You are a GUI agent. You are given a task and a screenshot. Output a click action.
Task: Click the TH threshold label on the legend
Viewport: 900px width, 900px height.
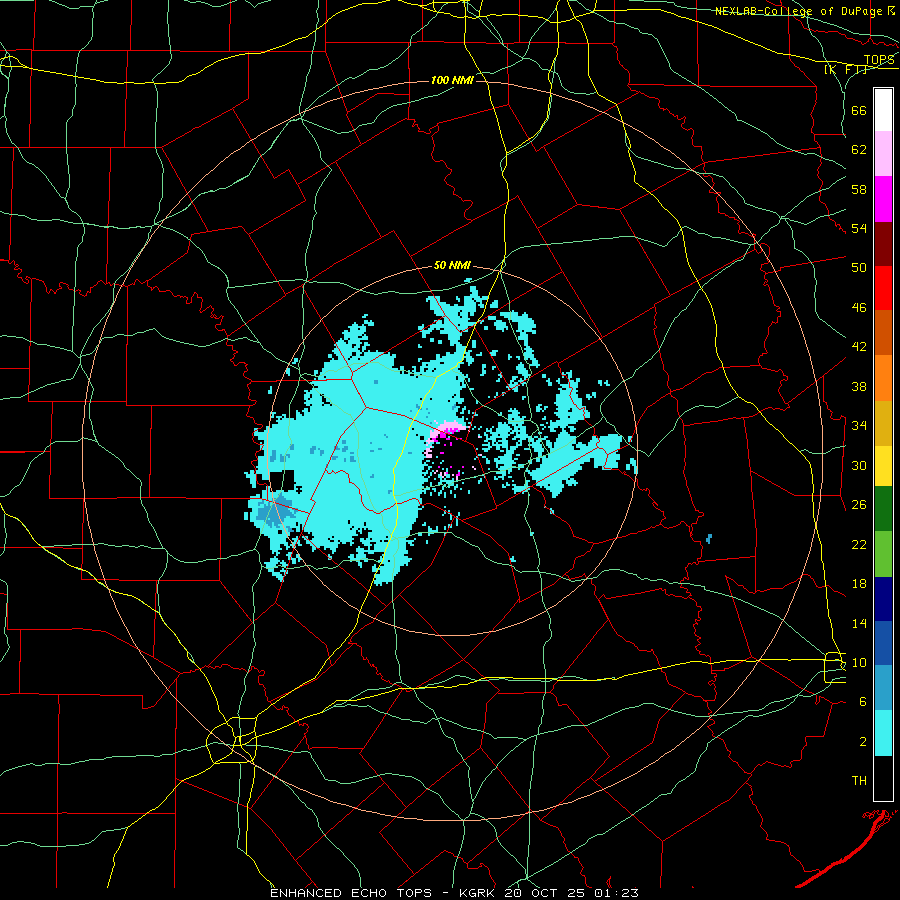click(x=859, y=781)
